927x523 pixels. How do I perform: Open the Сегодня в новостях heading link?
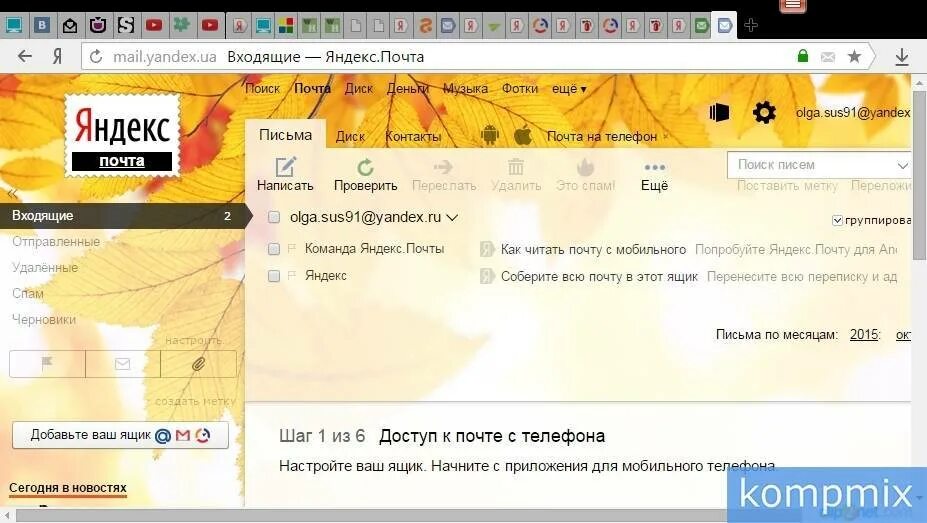click(x=67, y=488)
